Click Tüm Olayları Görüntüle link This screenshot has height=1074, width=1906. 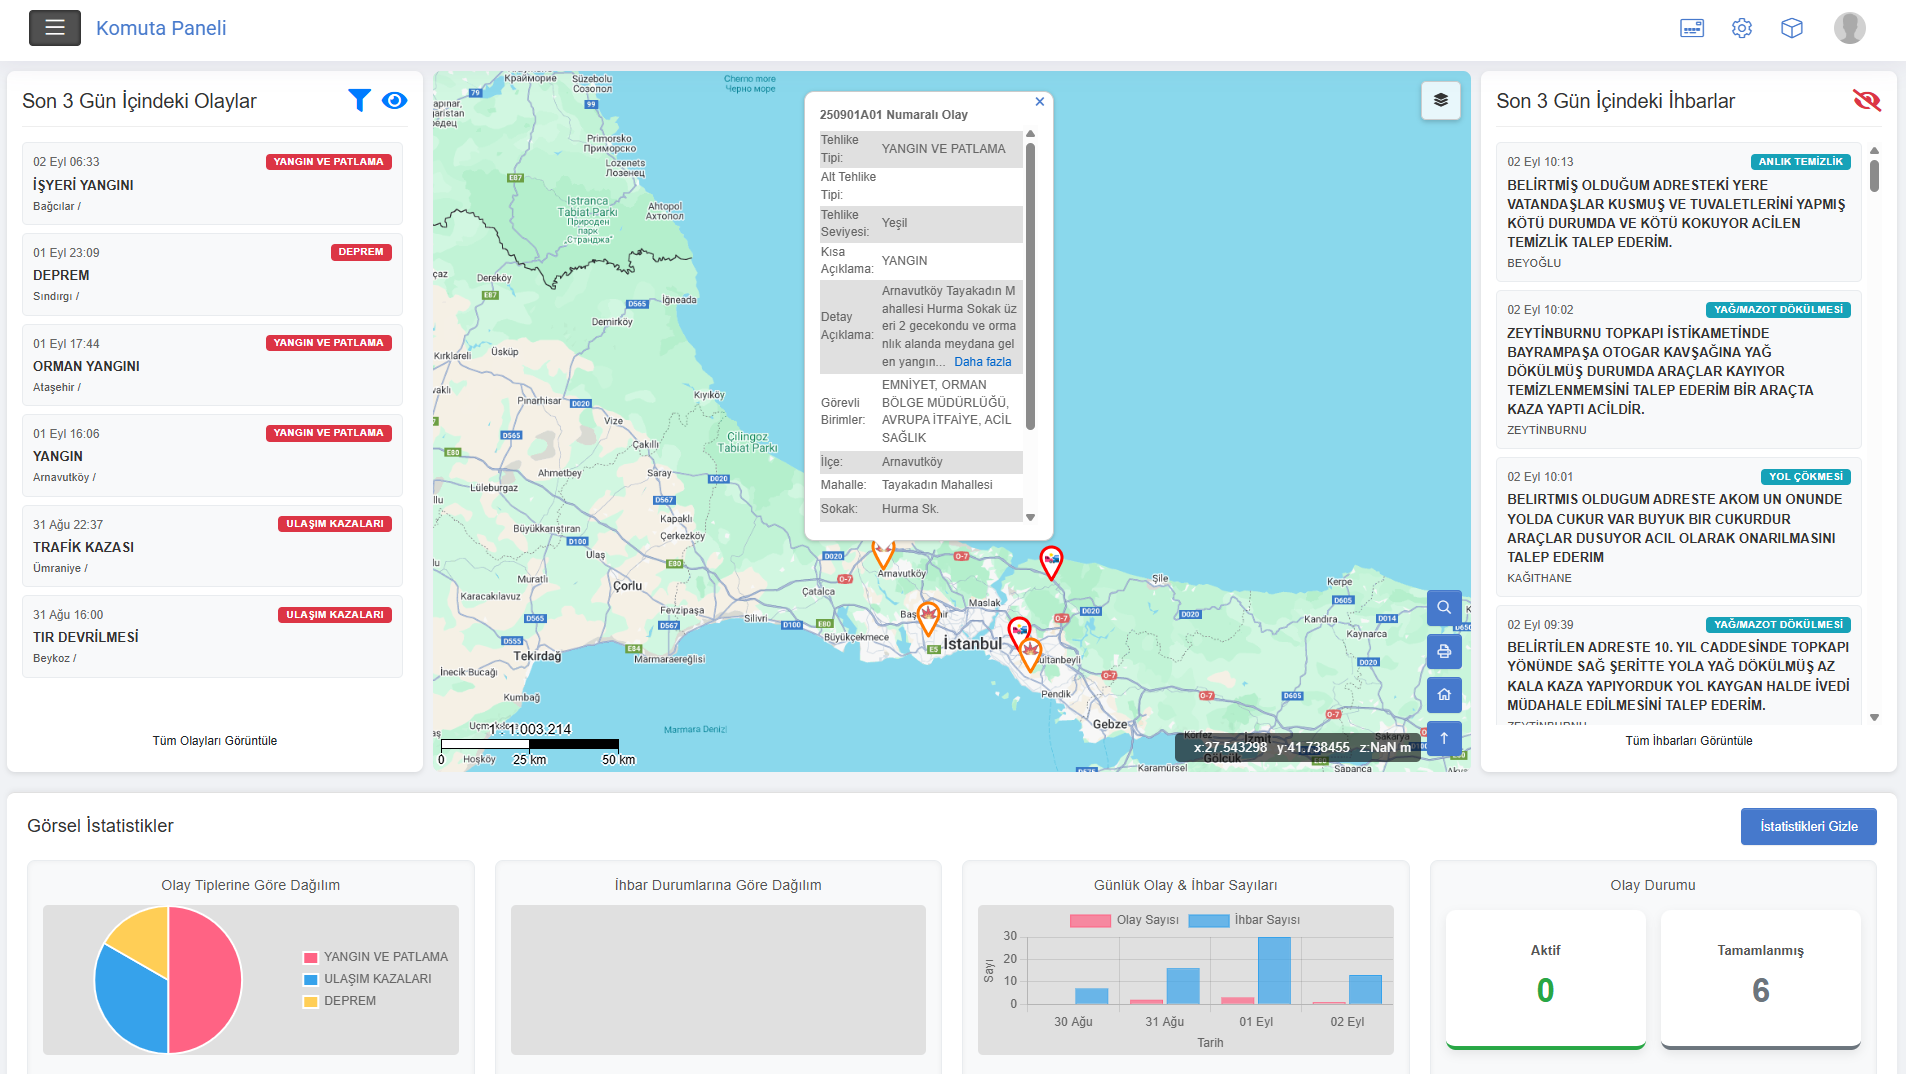[215, 741]
